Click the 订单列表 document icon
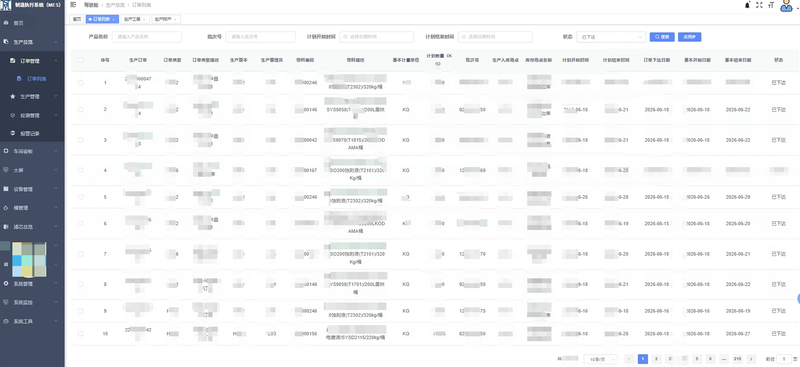 tap(19, 79)
